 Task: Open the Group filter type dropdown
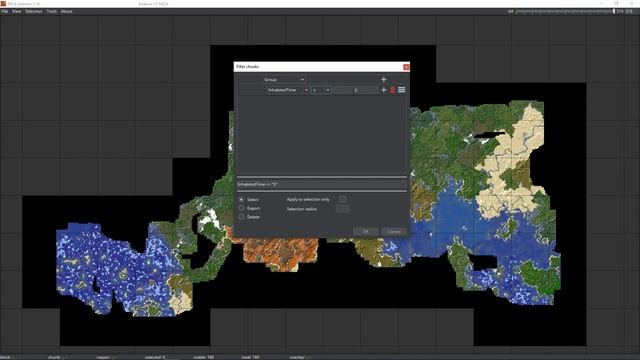[x=284, y=80]
